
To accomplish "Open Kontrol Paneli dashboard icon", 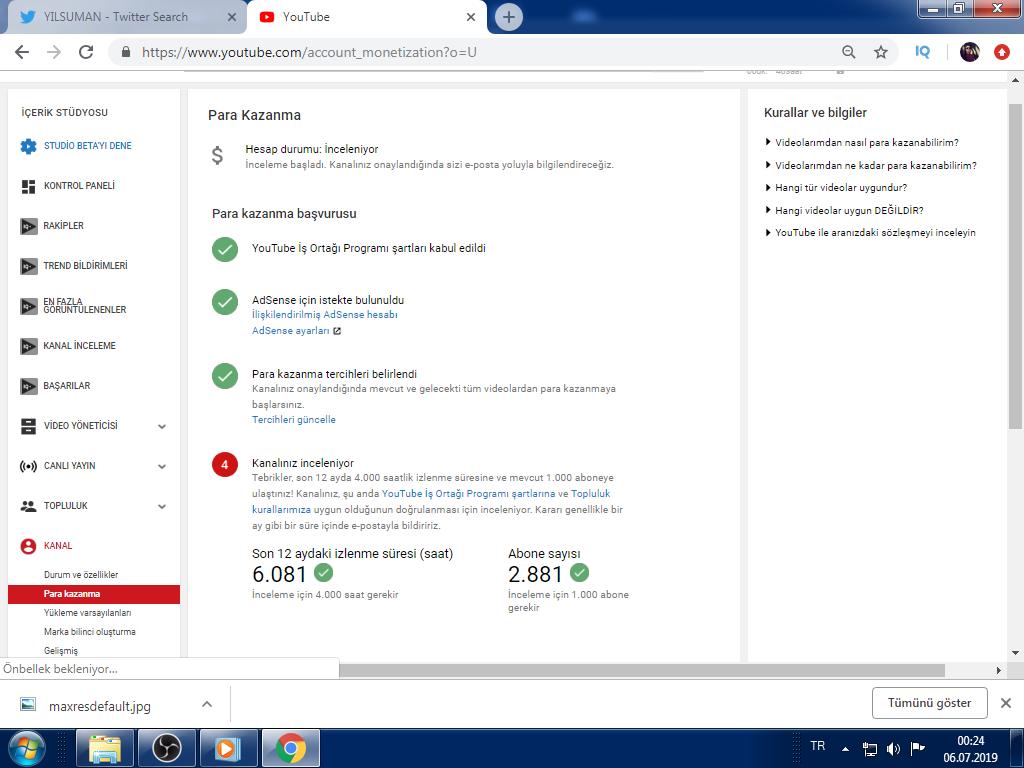I will [28, 187].
